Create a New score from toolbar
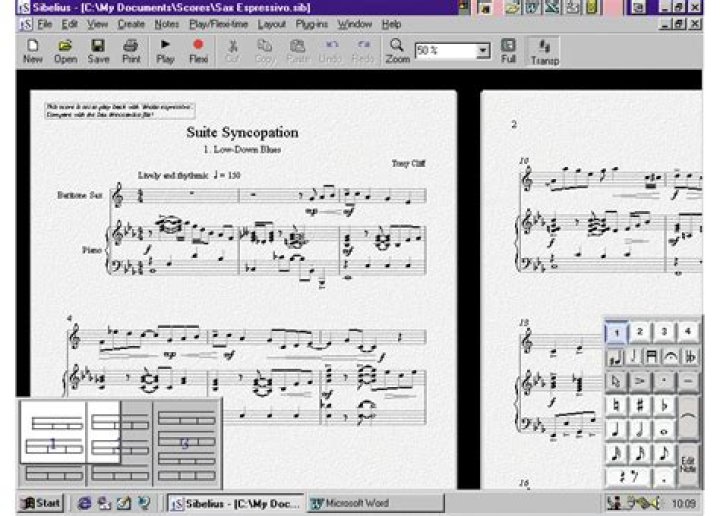This screenshot has height=516, width=720. point(33,51)
